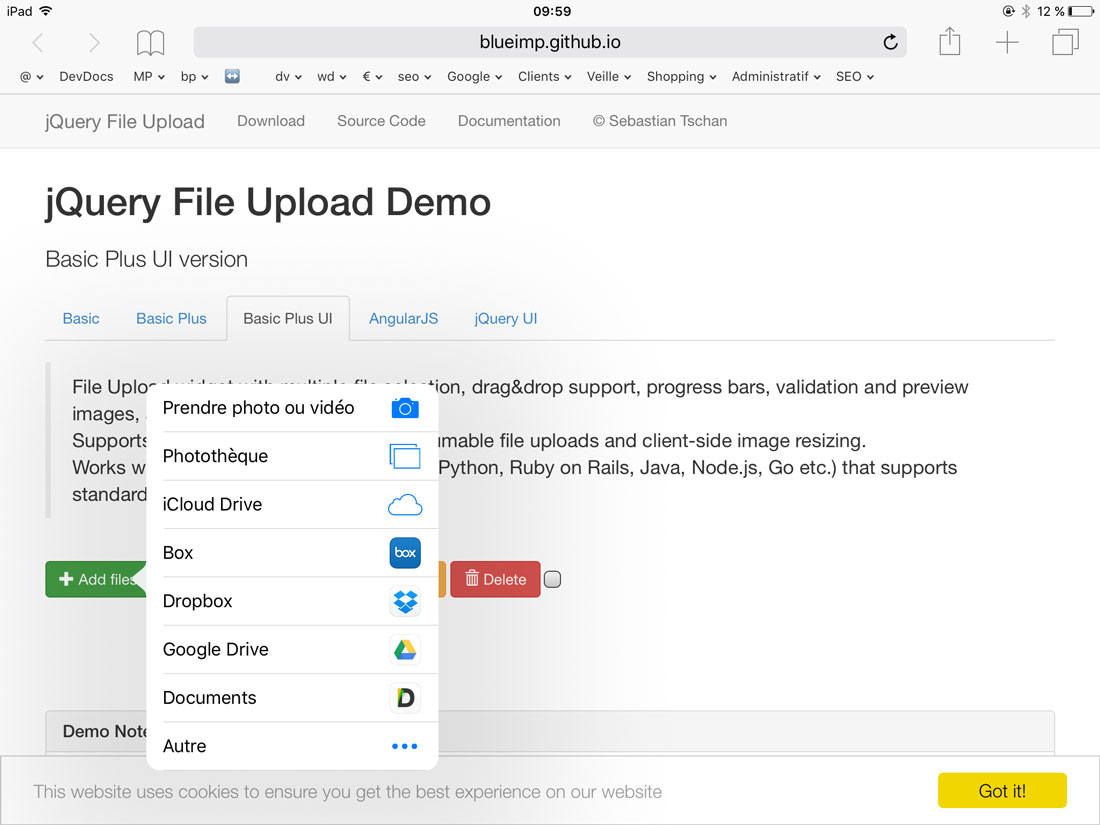The height and width of the screenshot is (825, 1100).
Task: Expand the Veille bookmarks folder
Action: click(x=609, y=76)
